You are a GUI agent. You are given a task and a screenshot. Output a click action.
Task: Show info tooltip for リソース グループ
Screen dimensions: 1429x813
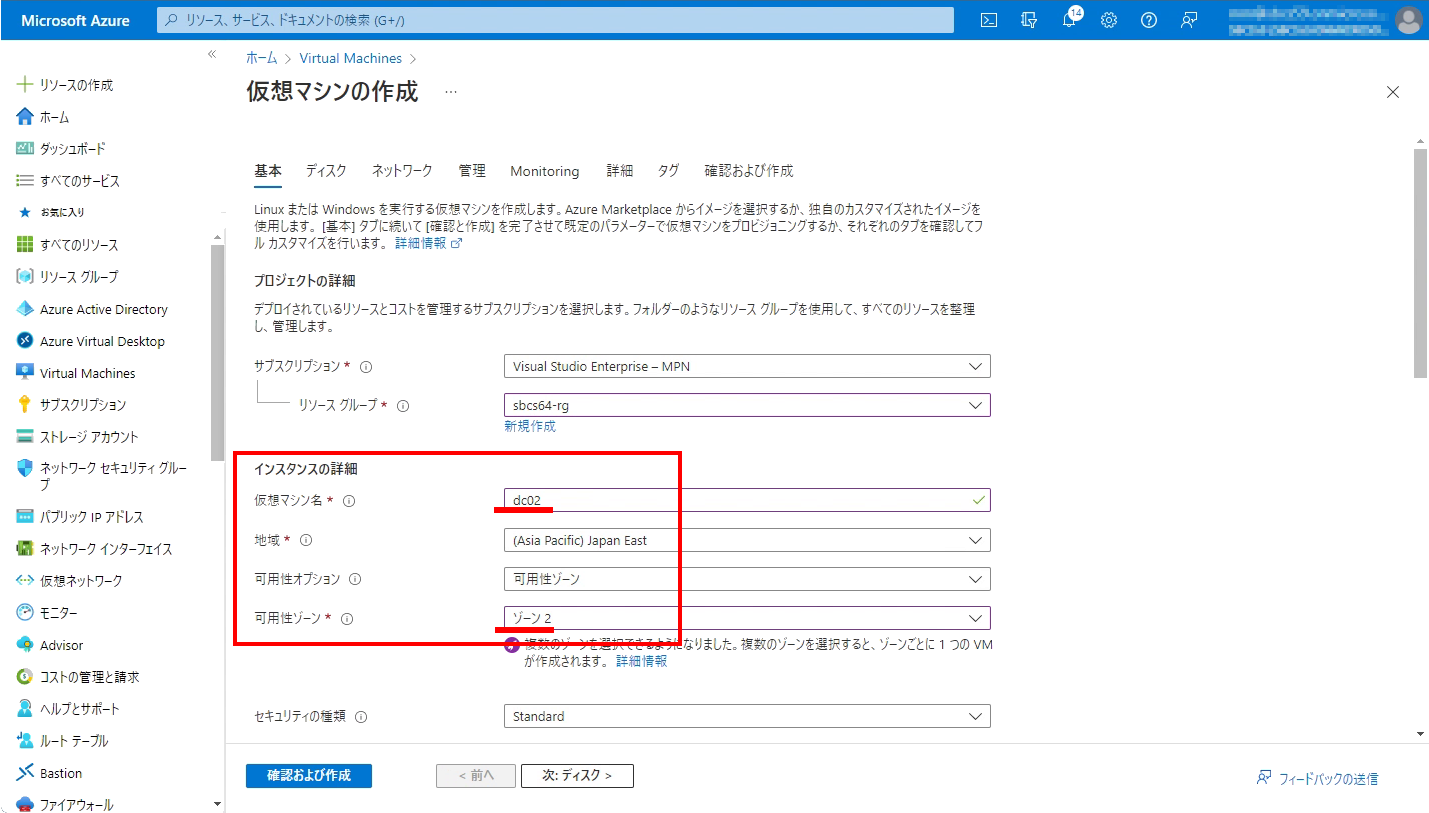click(x=403, y=406)
